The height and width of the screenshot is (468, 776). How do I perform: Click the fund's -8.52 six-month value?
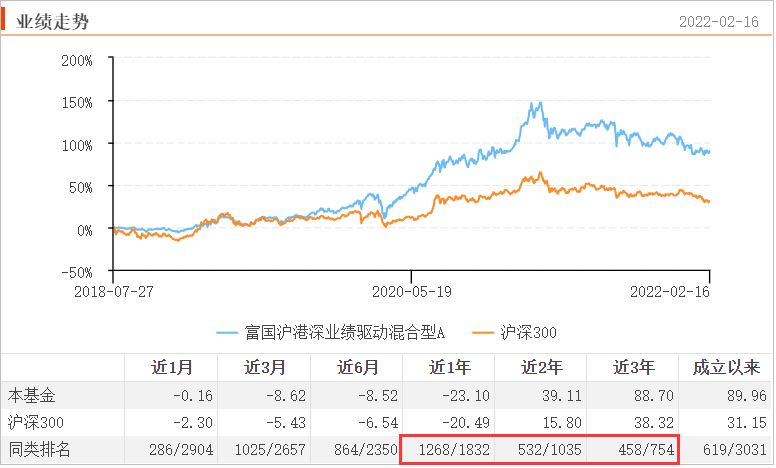tap(378, 396)
